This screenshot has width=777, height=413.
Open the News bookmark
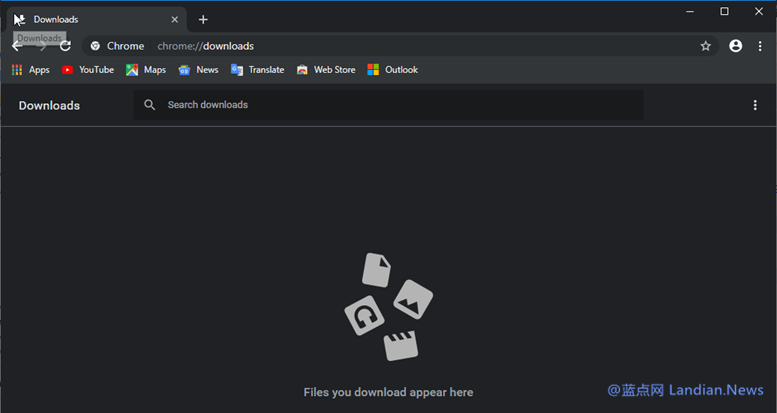(198, 70)
